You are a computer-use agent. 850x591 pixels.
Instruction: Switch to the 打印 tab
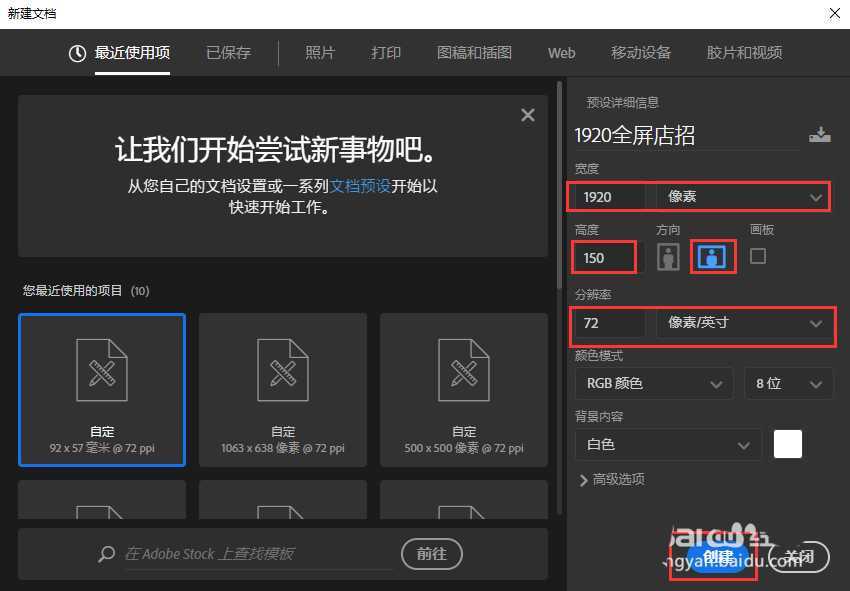point(386,53)
